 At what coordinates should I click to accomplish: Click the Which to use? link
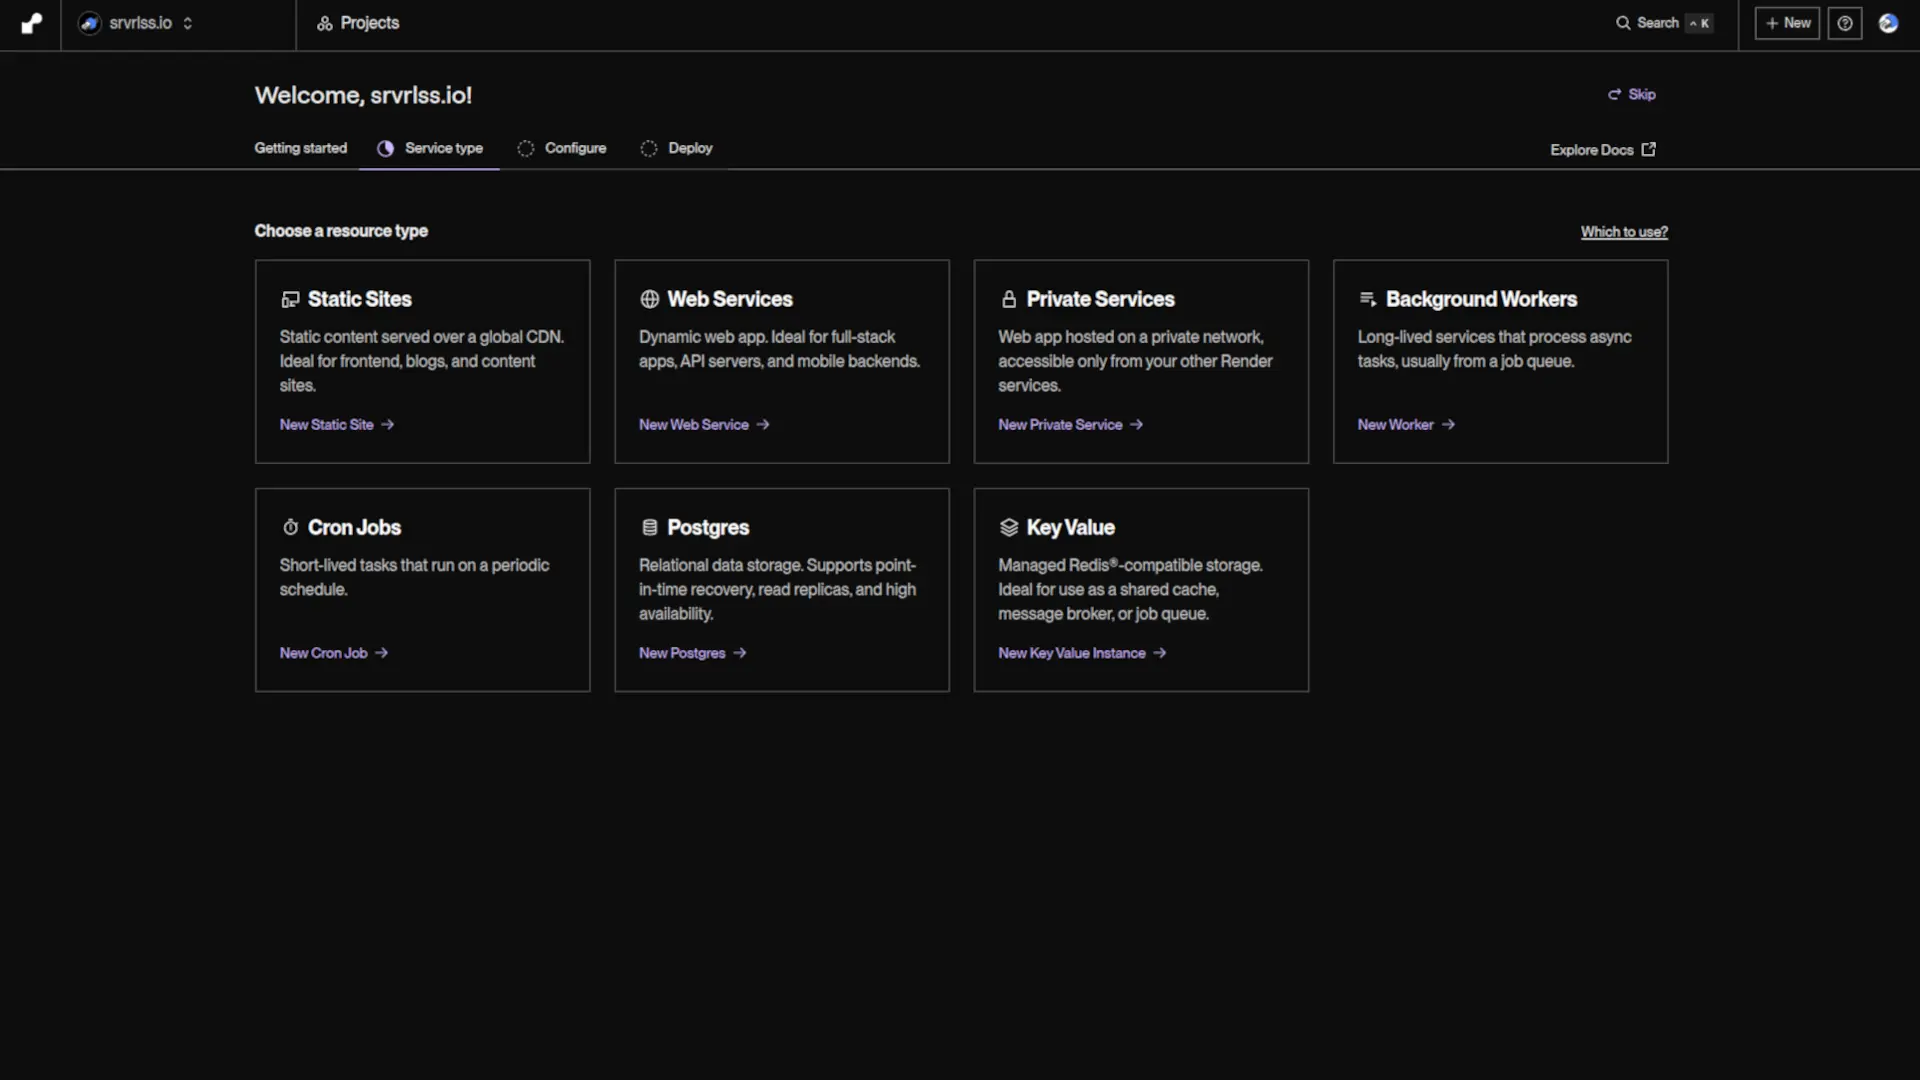tap(1624, 232)
